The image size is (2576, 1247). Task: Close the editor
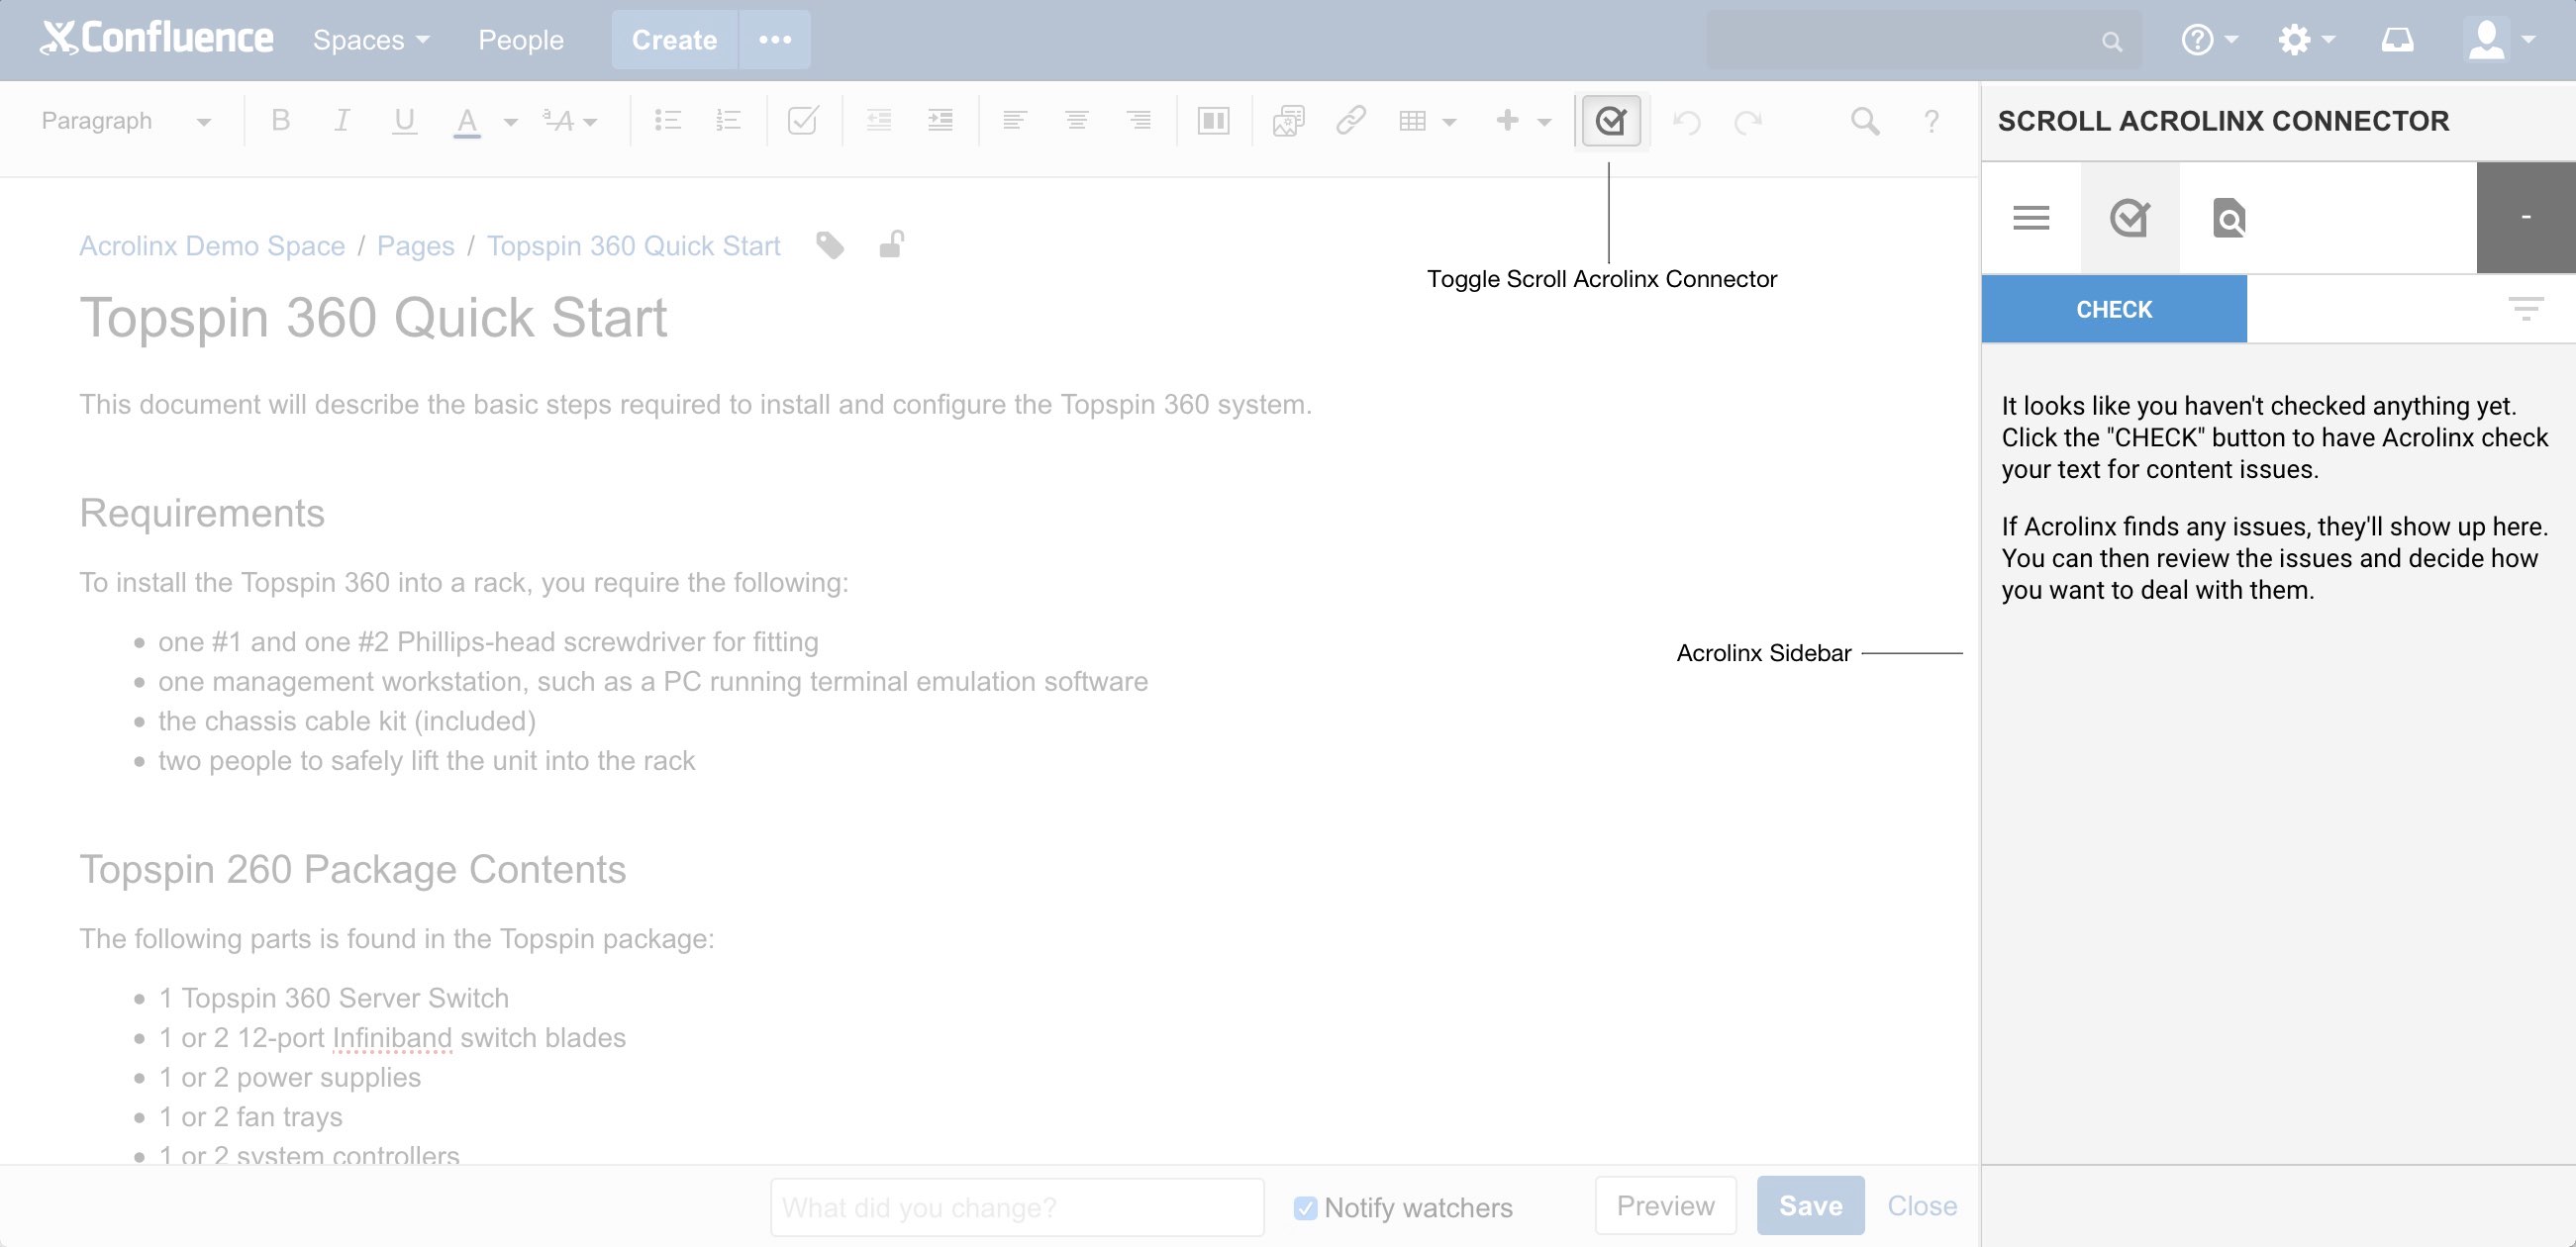pos(1921,1205)
